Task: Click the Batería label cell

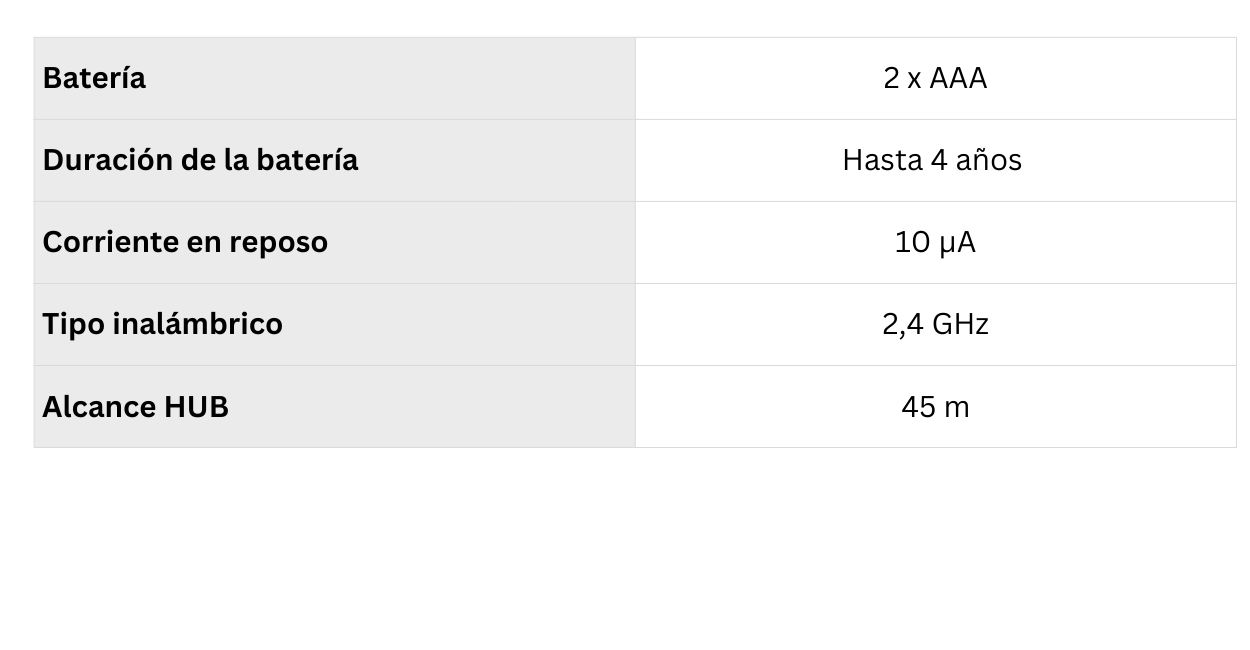Action: [94, 78]
